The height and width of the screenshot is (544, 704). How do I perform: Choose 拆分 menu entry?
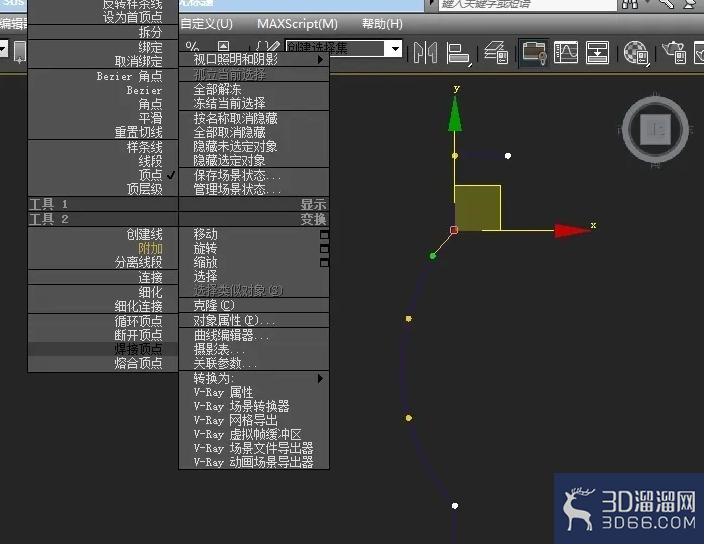click(x=103, y=32)
